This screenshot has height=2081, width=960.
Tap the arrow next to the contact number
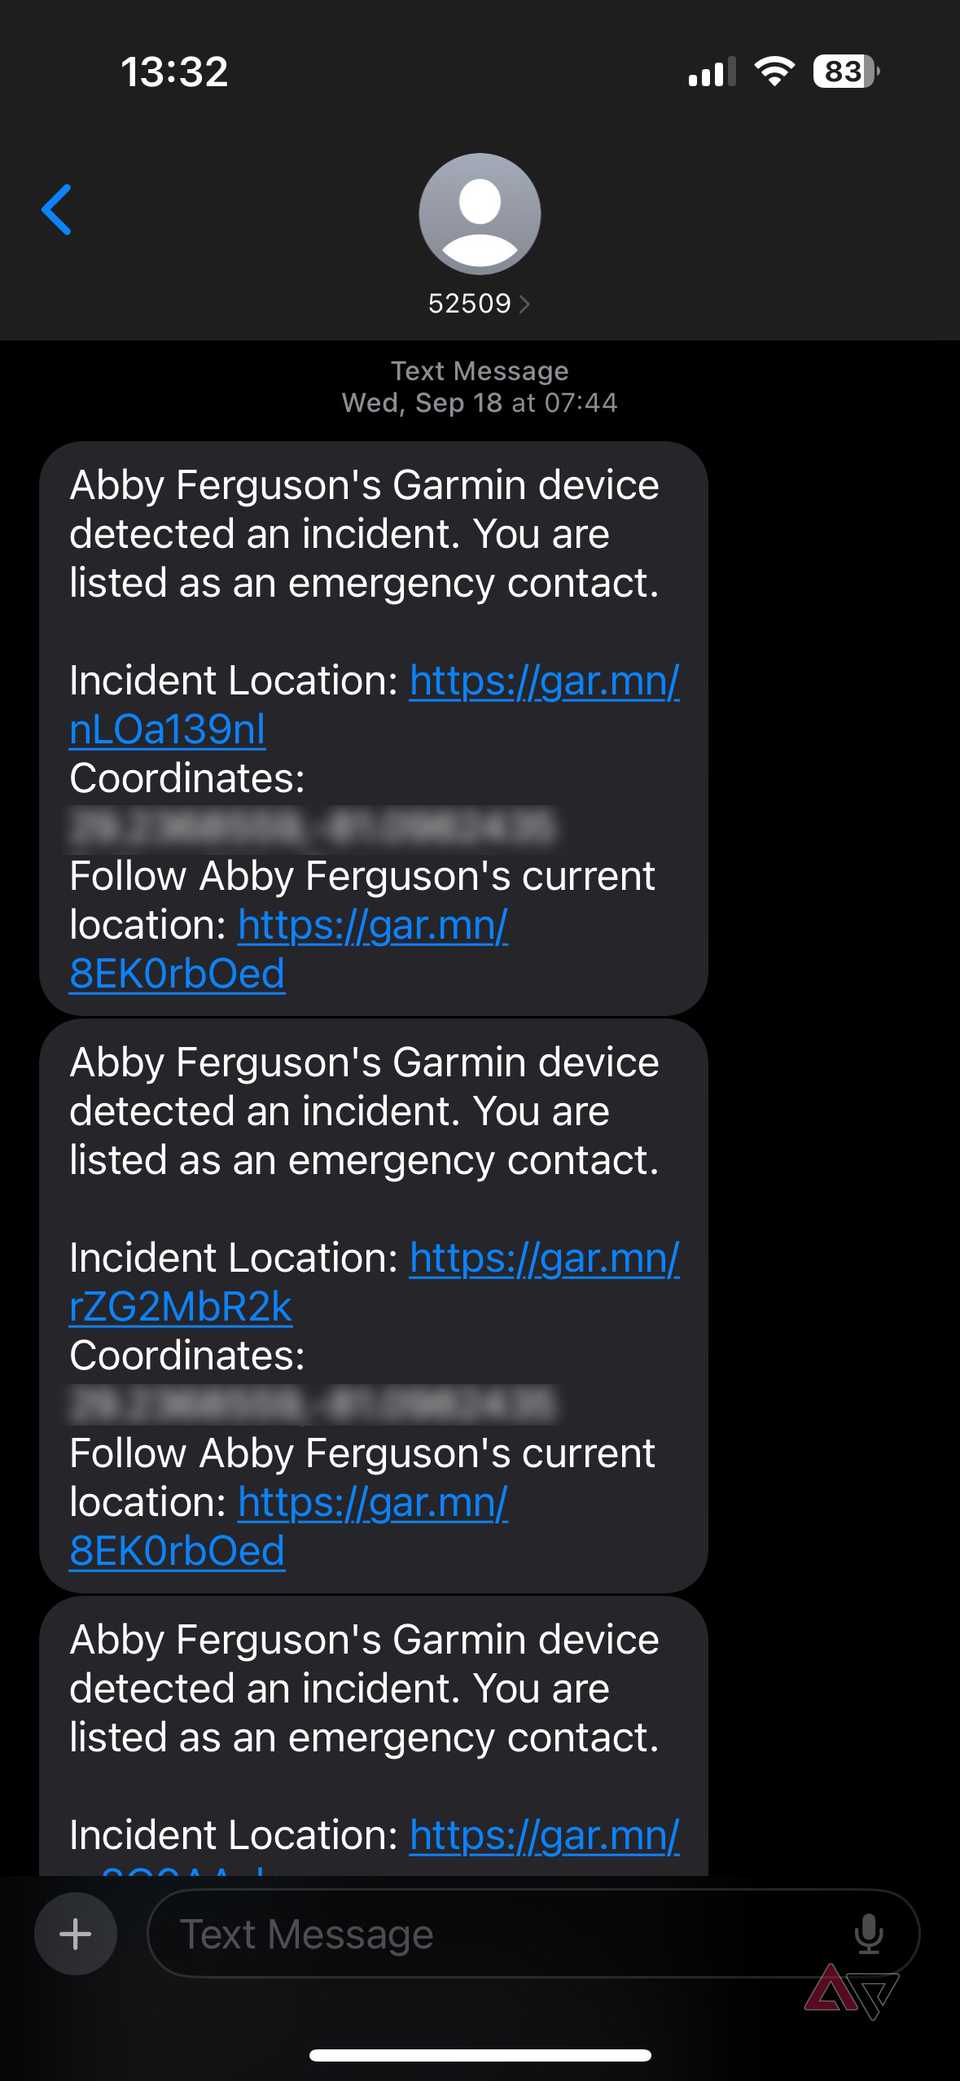click(526, 303)
